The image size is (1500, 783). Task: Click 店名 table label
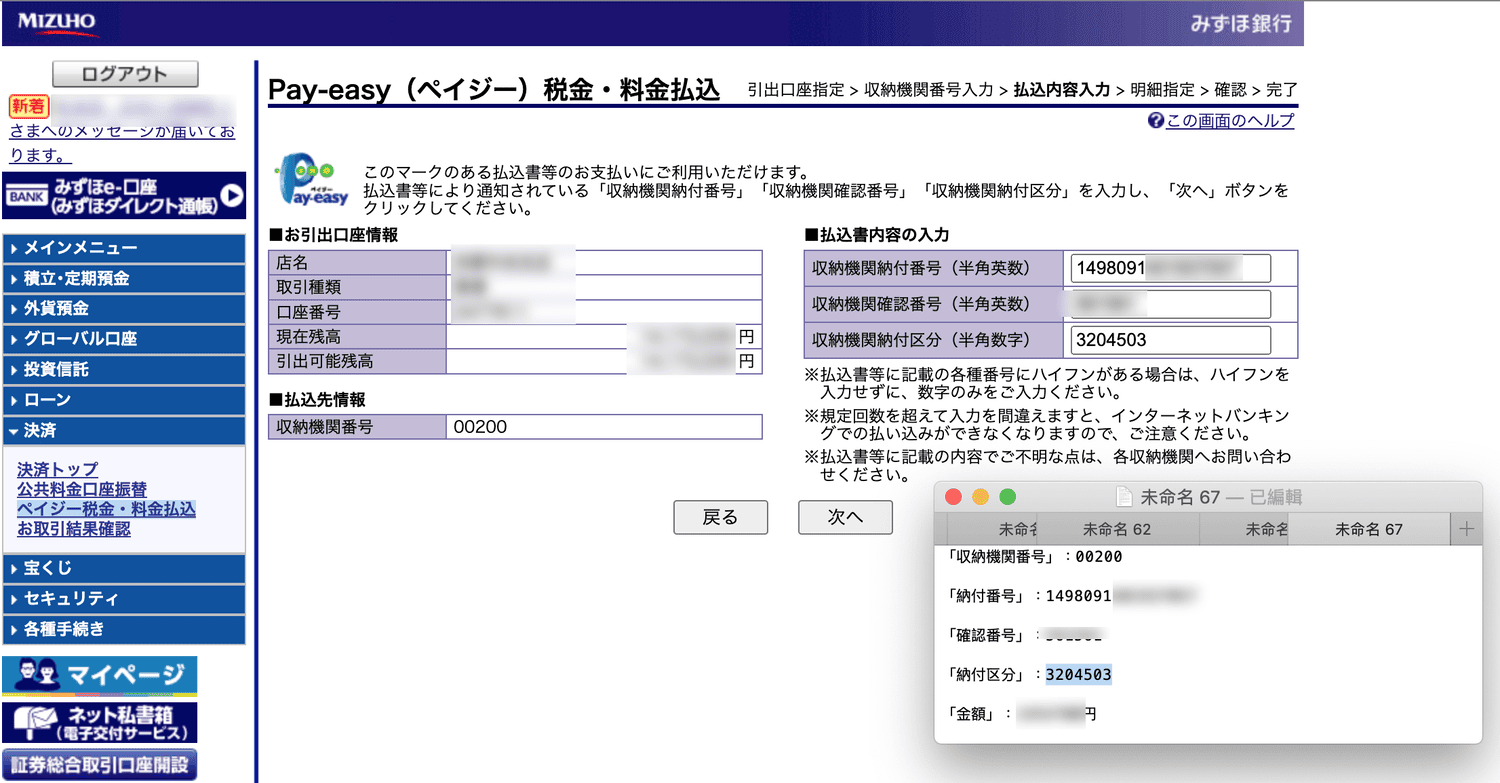(x=292, y=262)
